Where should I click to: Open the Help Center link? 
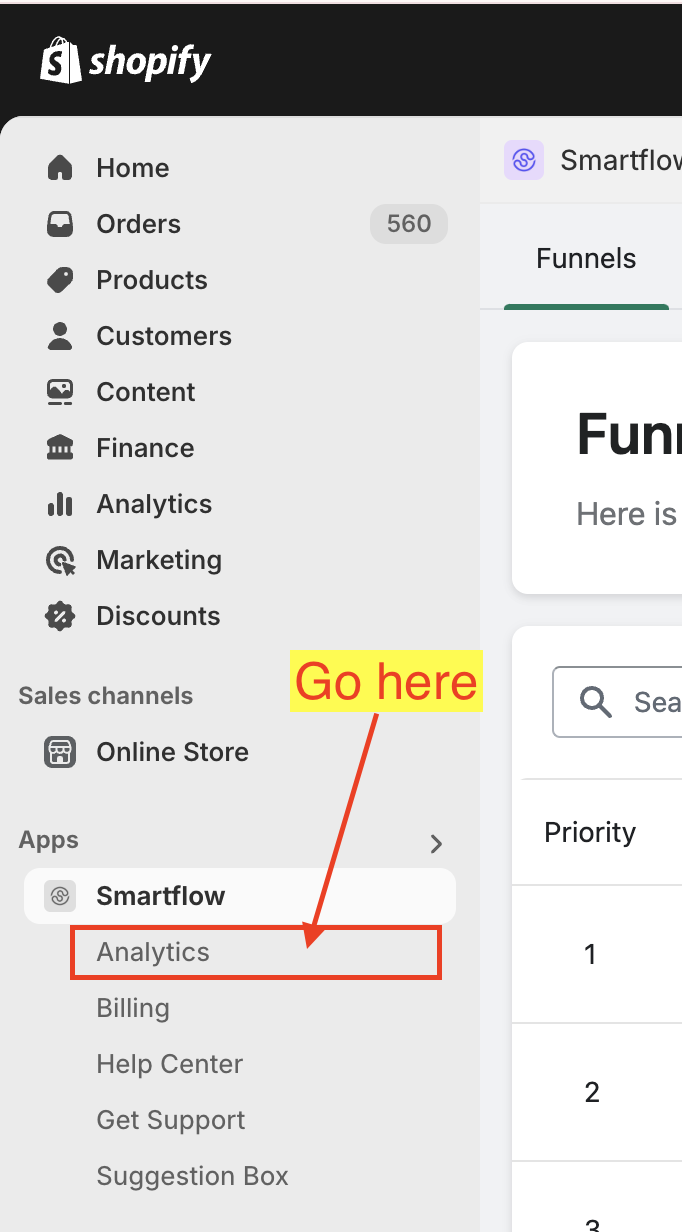click(170, 1064)
